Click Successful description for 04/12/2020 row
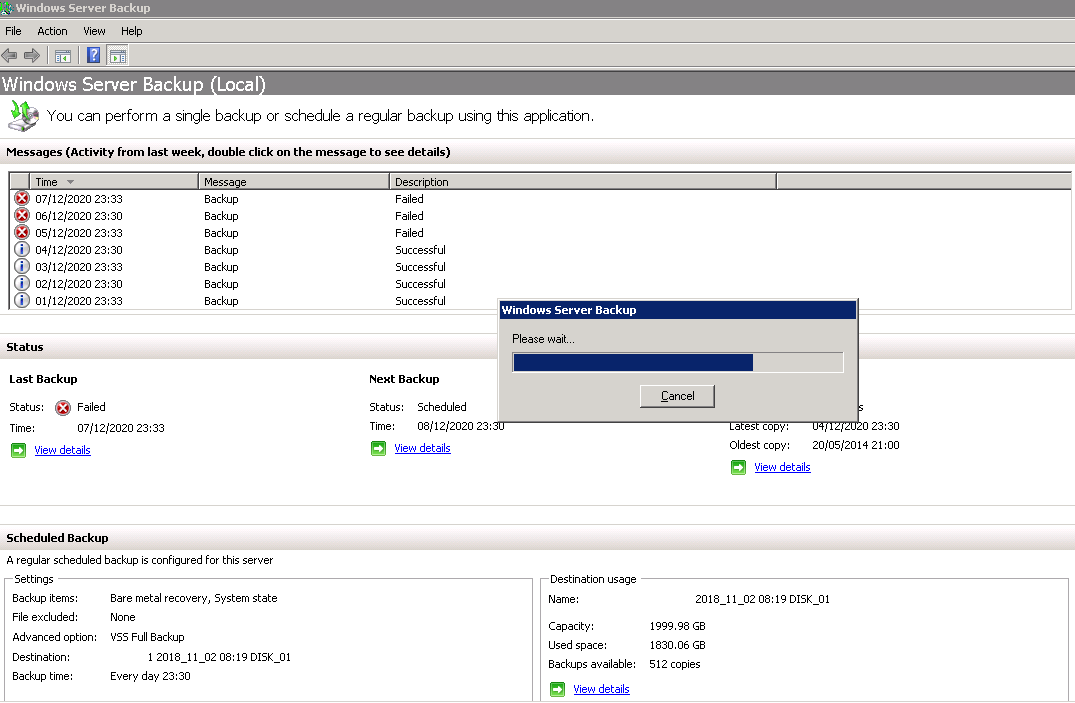The width and height of the screenshot is (1075, 703). pyautogui.click(x=420, y=250)
